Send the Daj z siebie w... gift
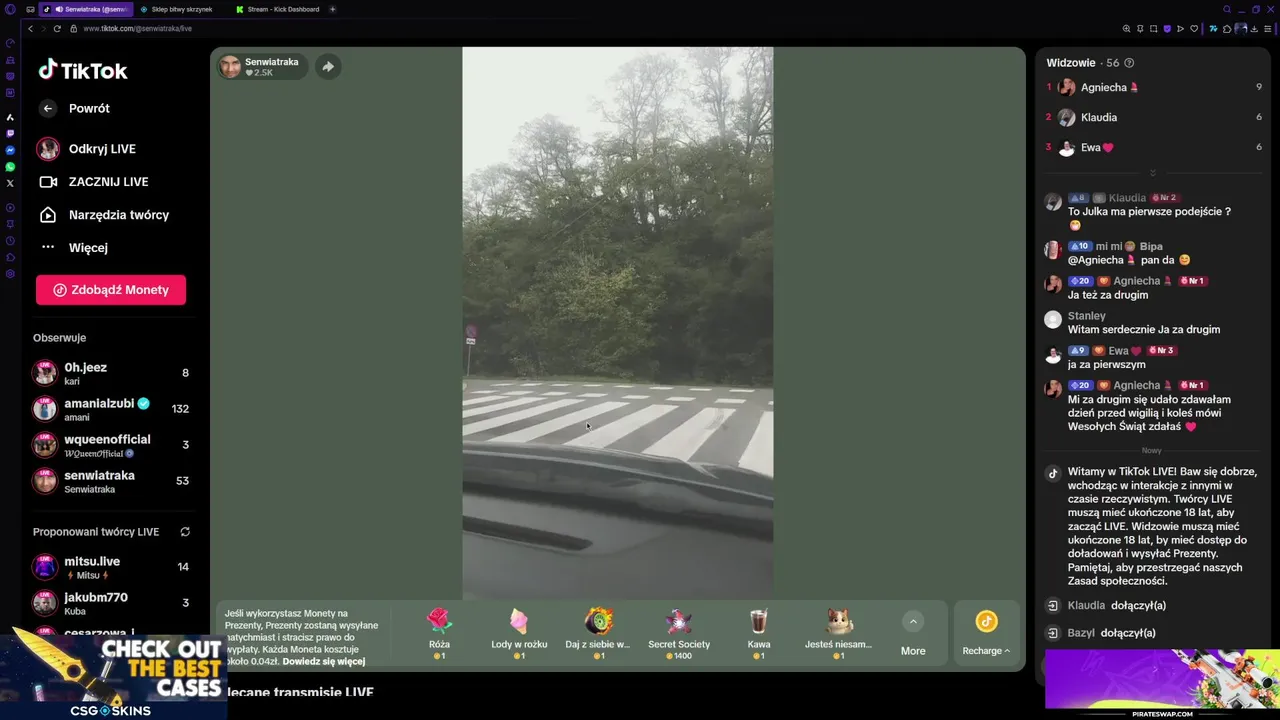 click(598, 634)
